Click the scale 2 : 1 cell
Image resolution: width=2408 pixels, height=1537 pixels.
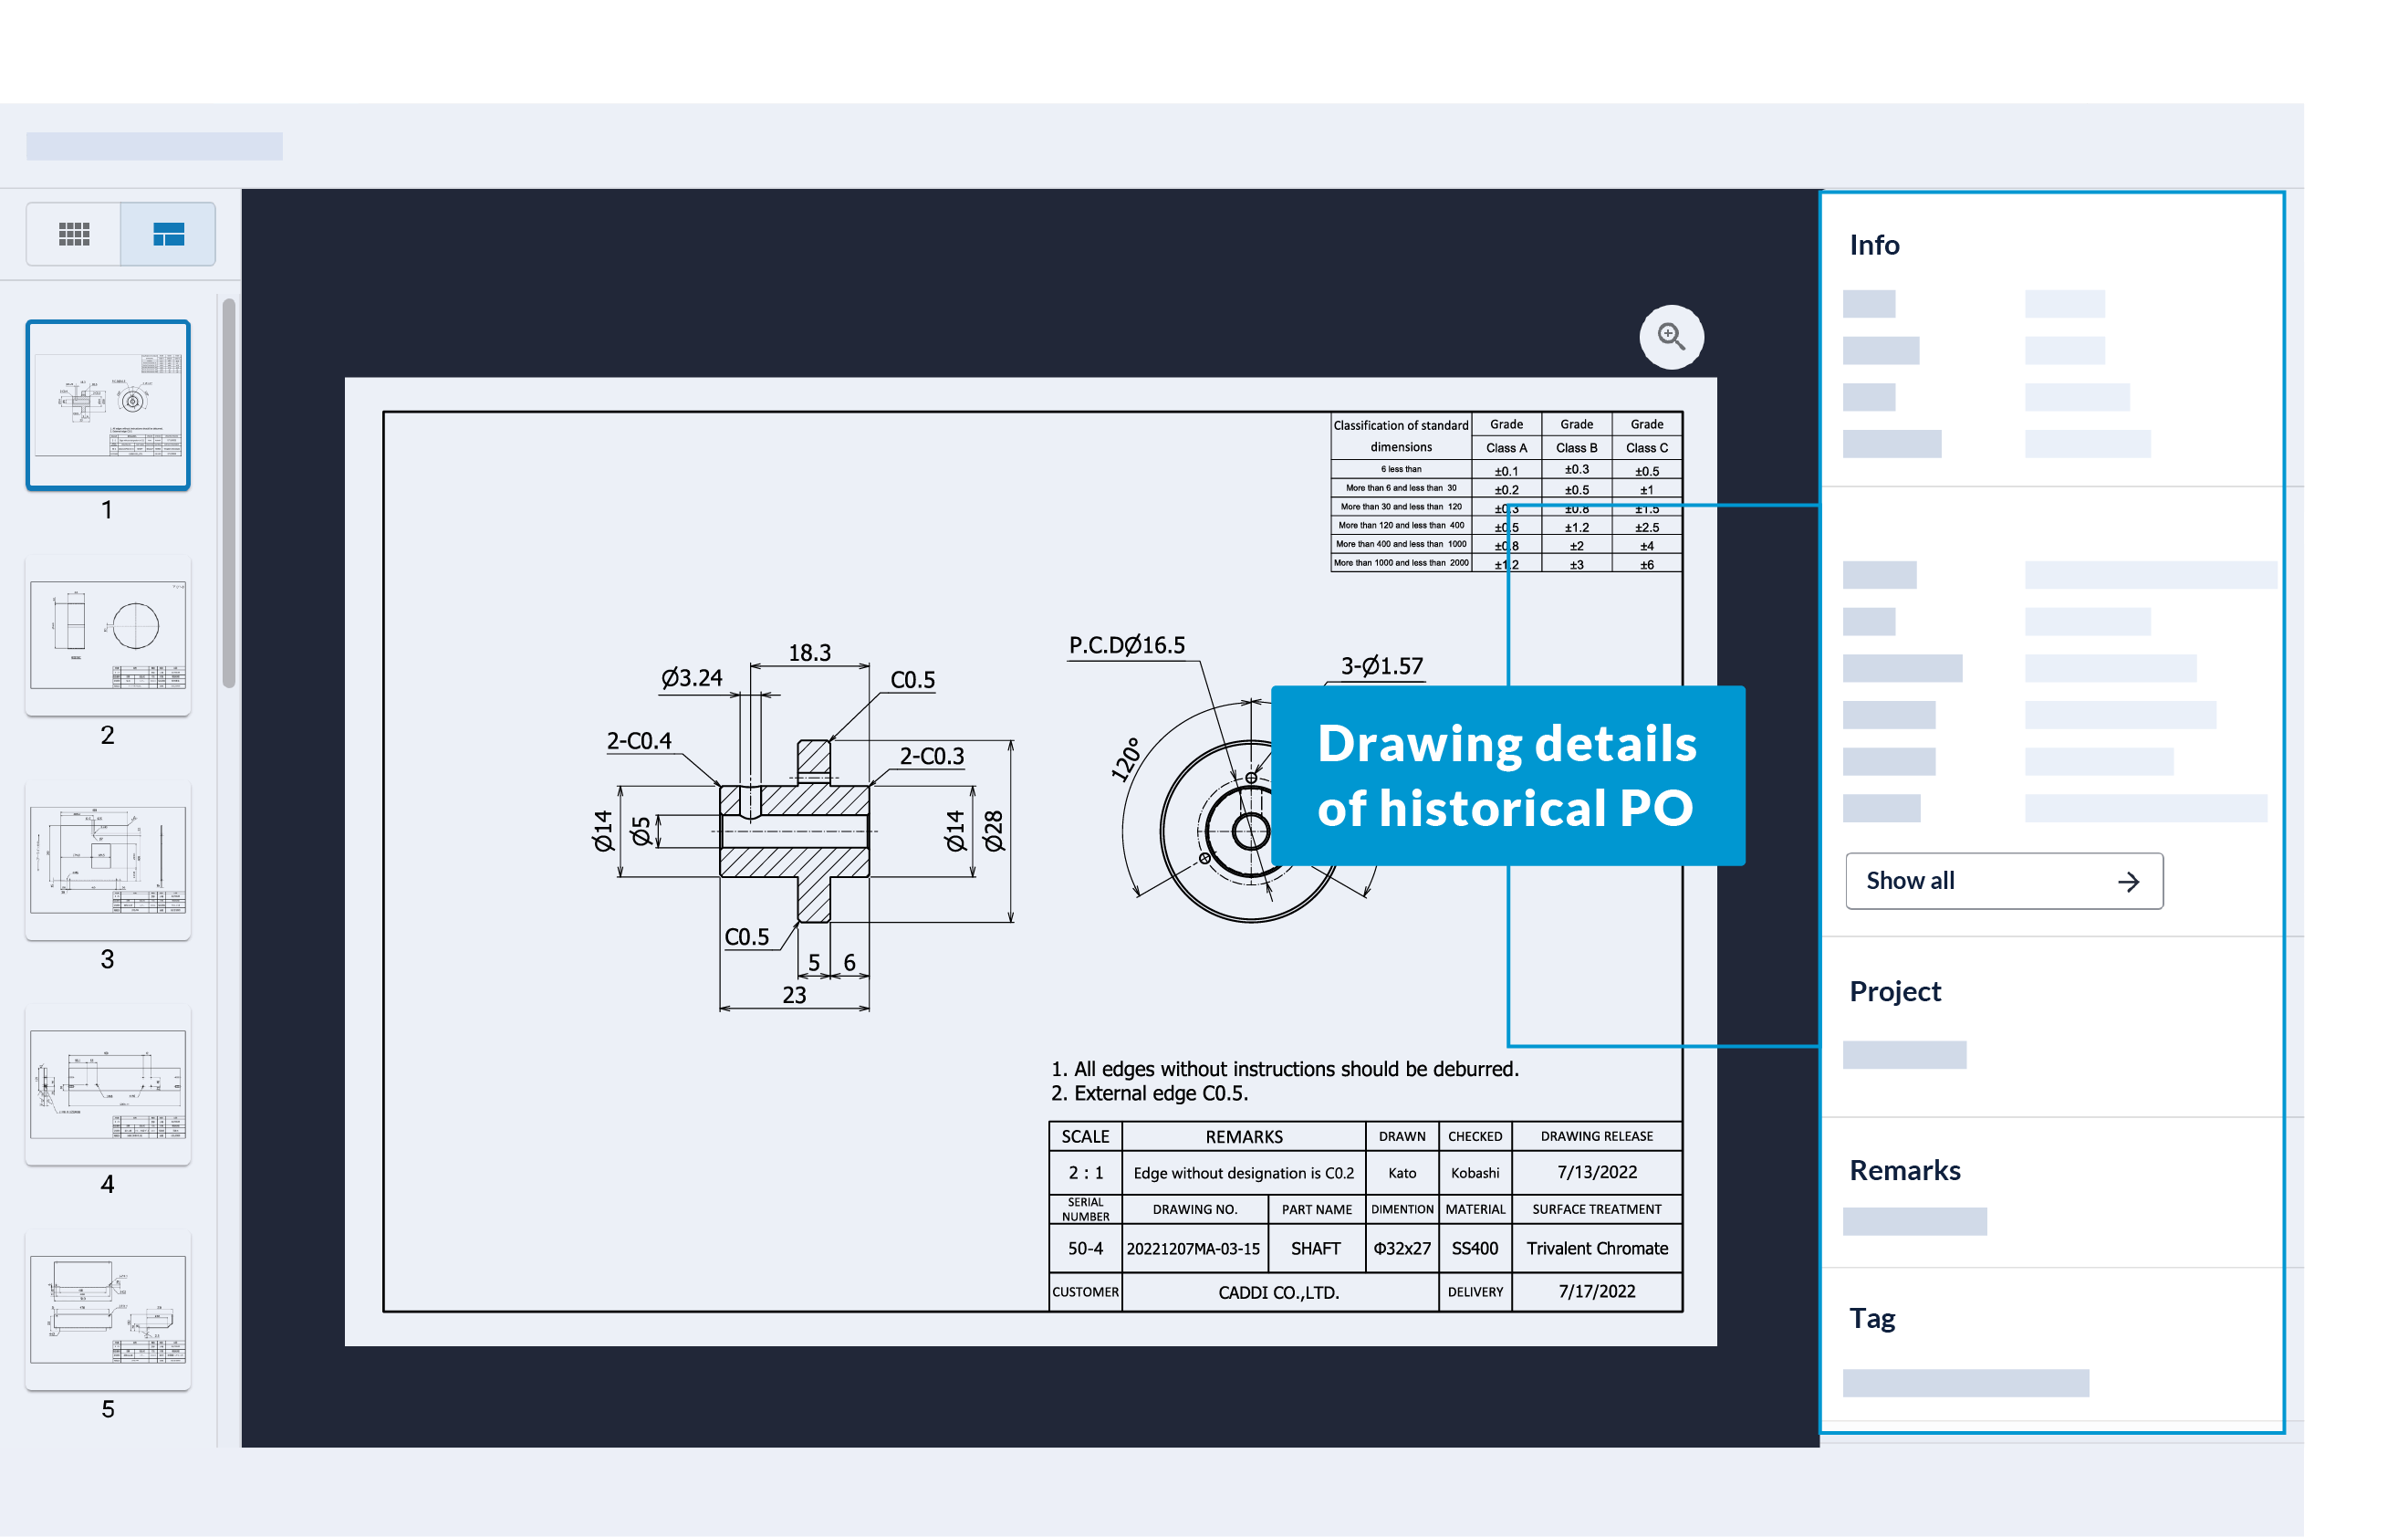[x=1086, y=1172]
